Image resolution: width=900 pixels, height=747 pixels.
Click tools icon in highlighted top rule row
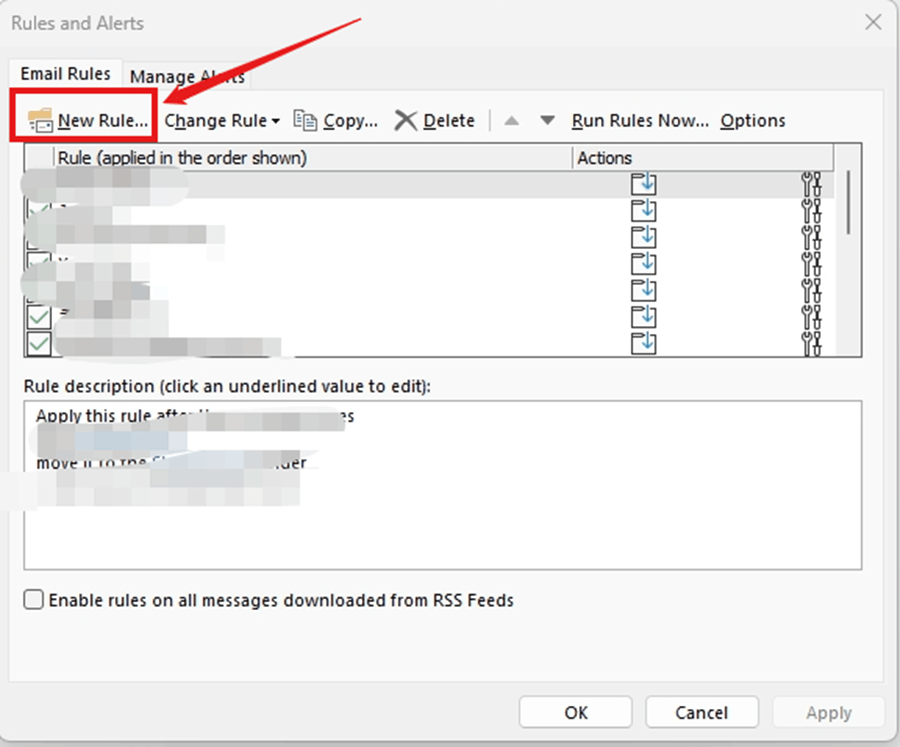point(811,184)
